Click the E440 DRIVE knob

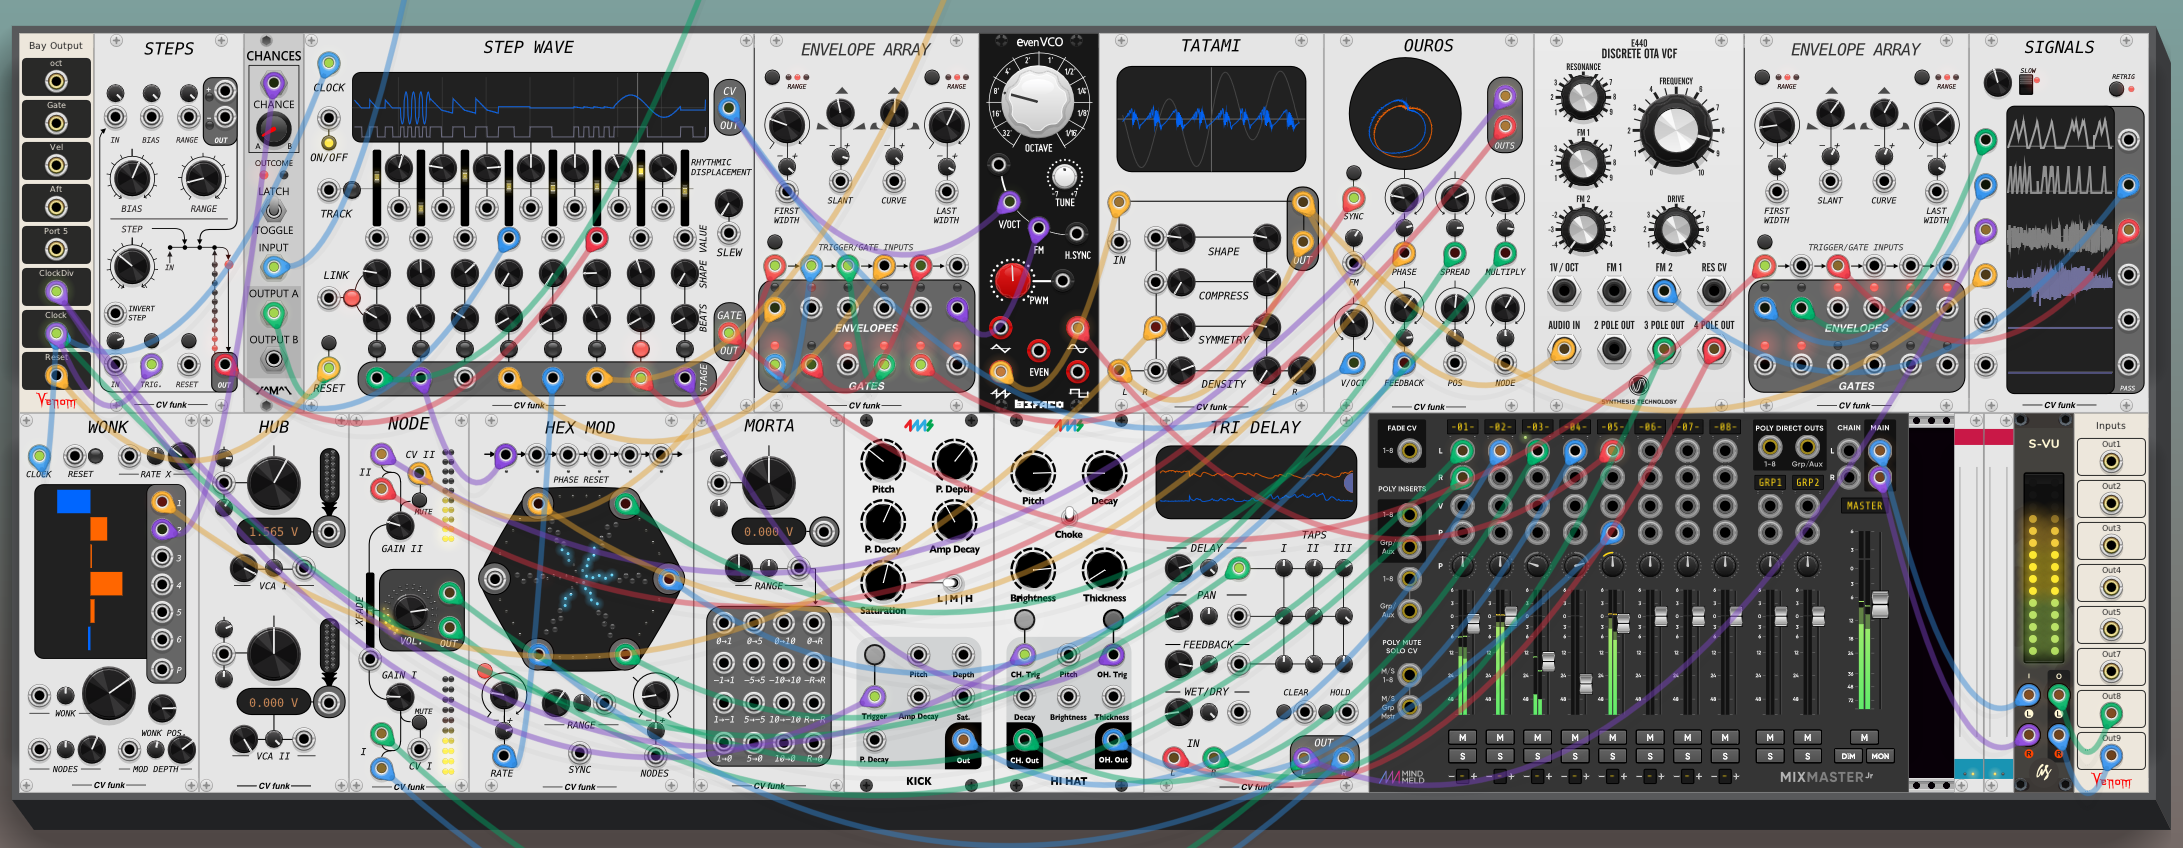(x=1676, y=230)
